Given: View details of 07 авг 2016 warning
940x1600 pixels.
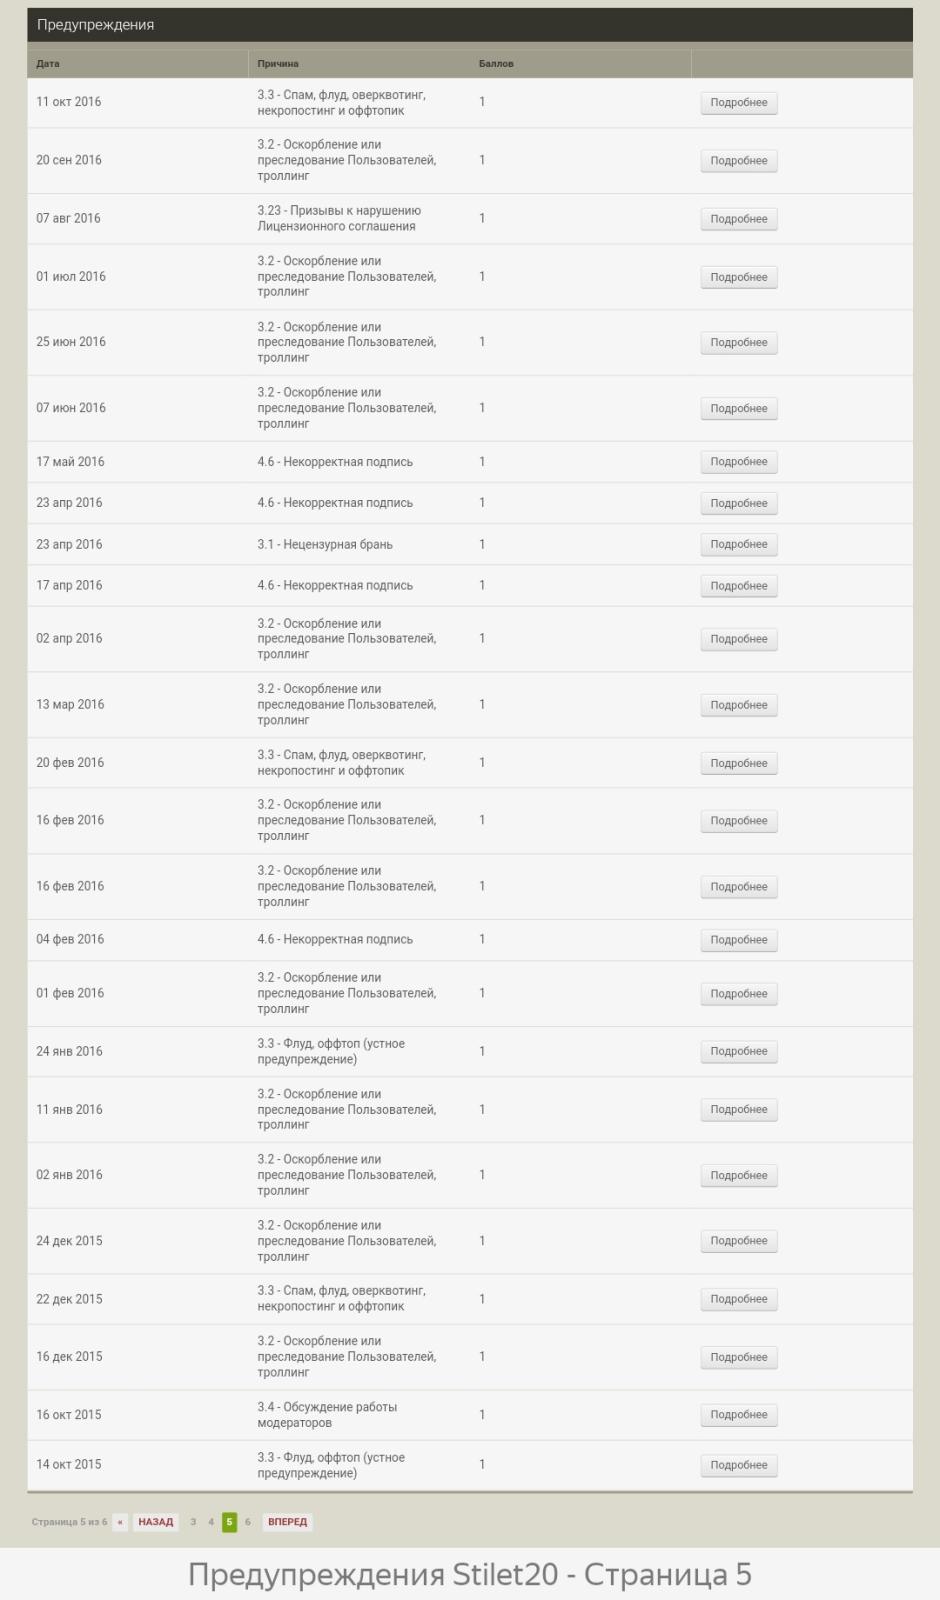Looking at the screenshot, I should click(739, 219).
